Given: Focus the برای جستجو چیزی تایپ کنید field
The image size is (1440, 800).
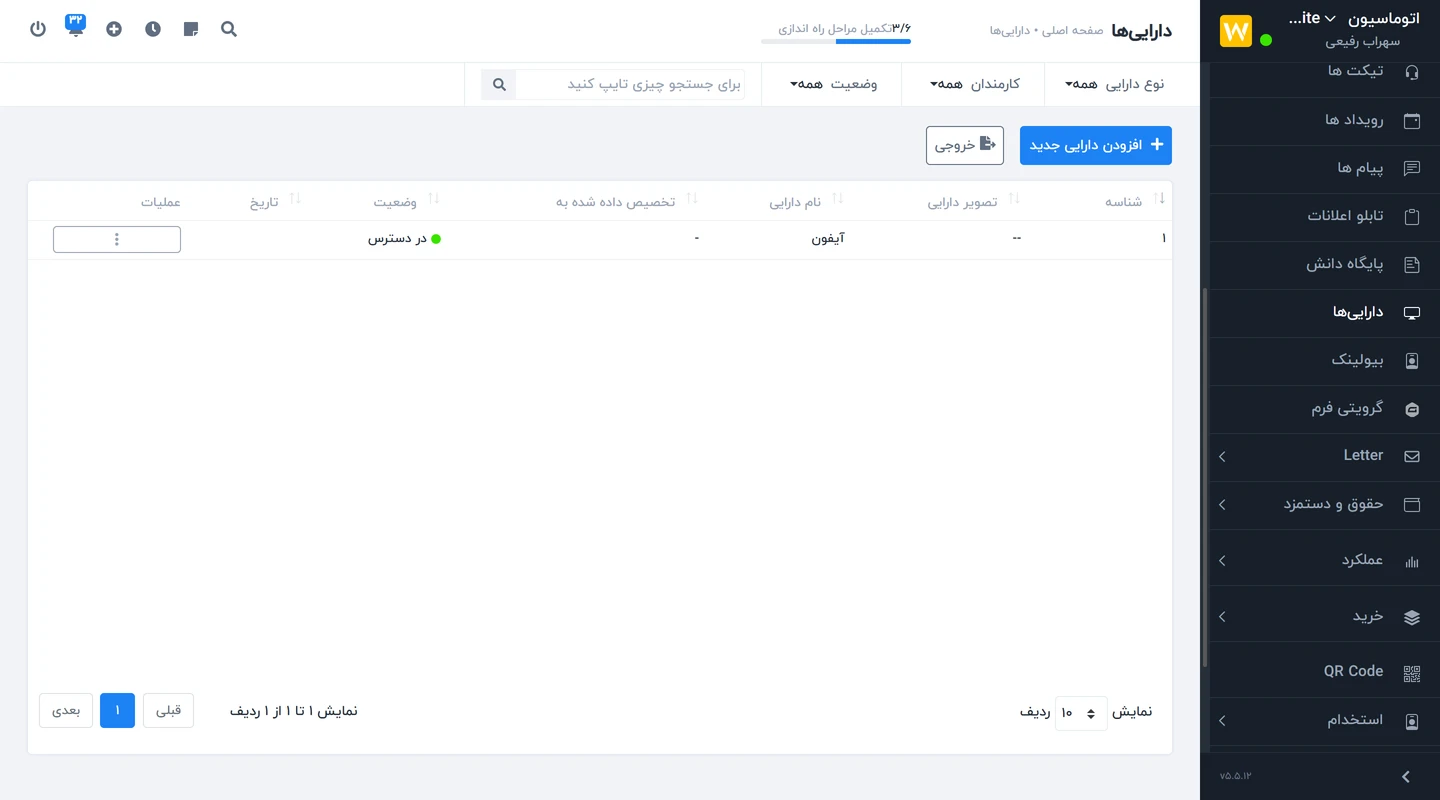Looking at the screenshot, I should 631,85.
